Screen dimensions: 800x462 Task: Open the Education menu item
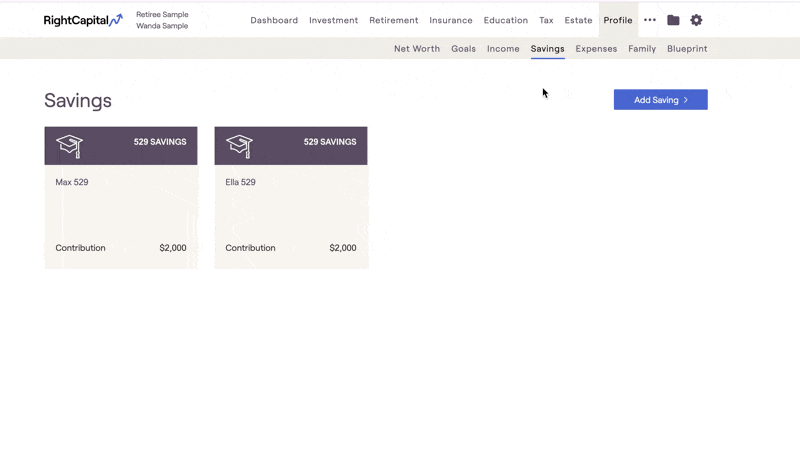(x=505, y=20)
